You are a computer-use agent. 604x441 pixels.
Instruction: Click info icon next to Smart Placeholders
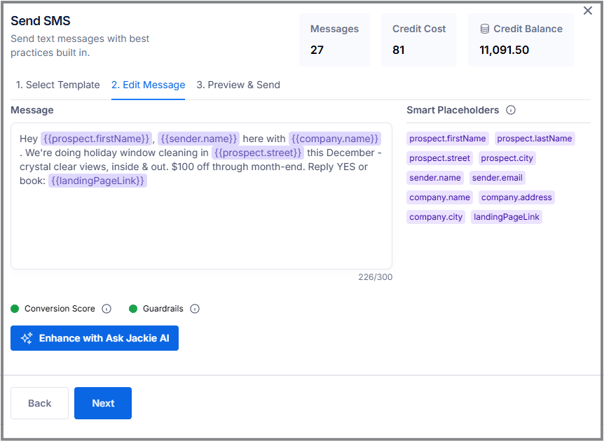pyautogui.click(x=511, y=110)
